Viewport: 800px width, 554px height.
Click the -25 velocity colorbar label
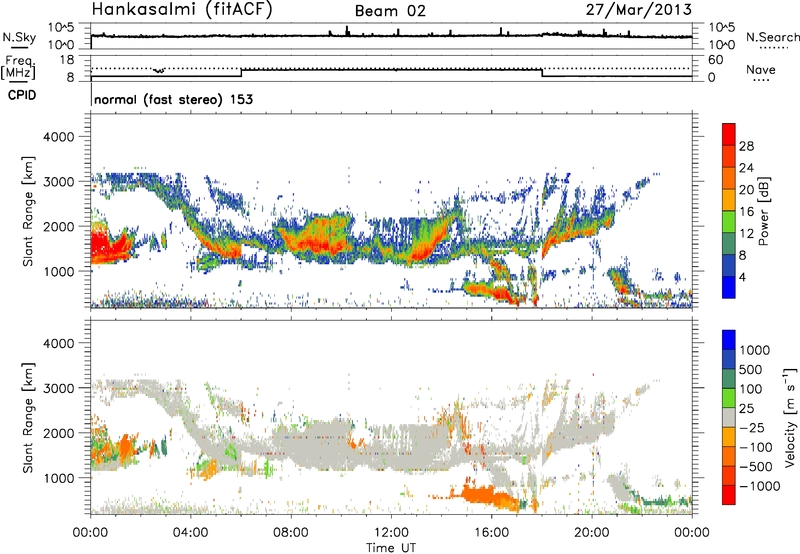click(751, 427)
